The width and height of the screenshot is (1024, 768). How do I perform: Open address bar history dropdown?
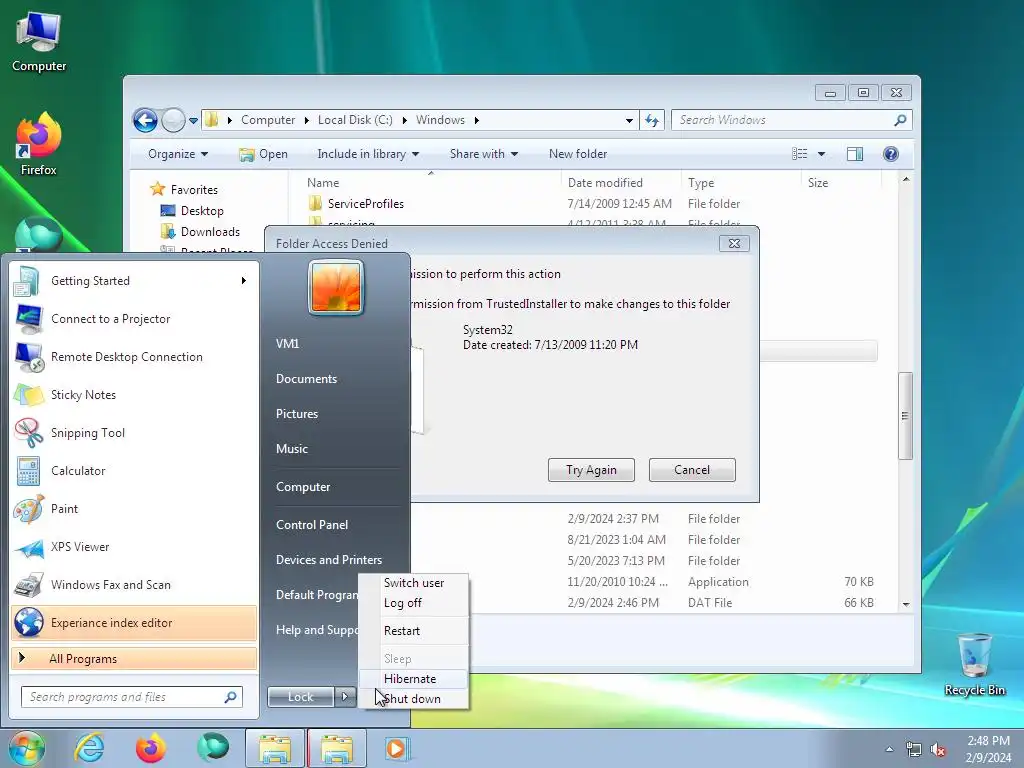point(629,120)
